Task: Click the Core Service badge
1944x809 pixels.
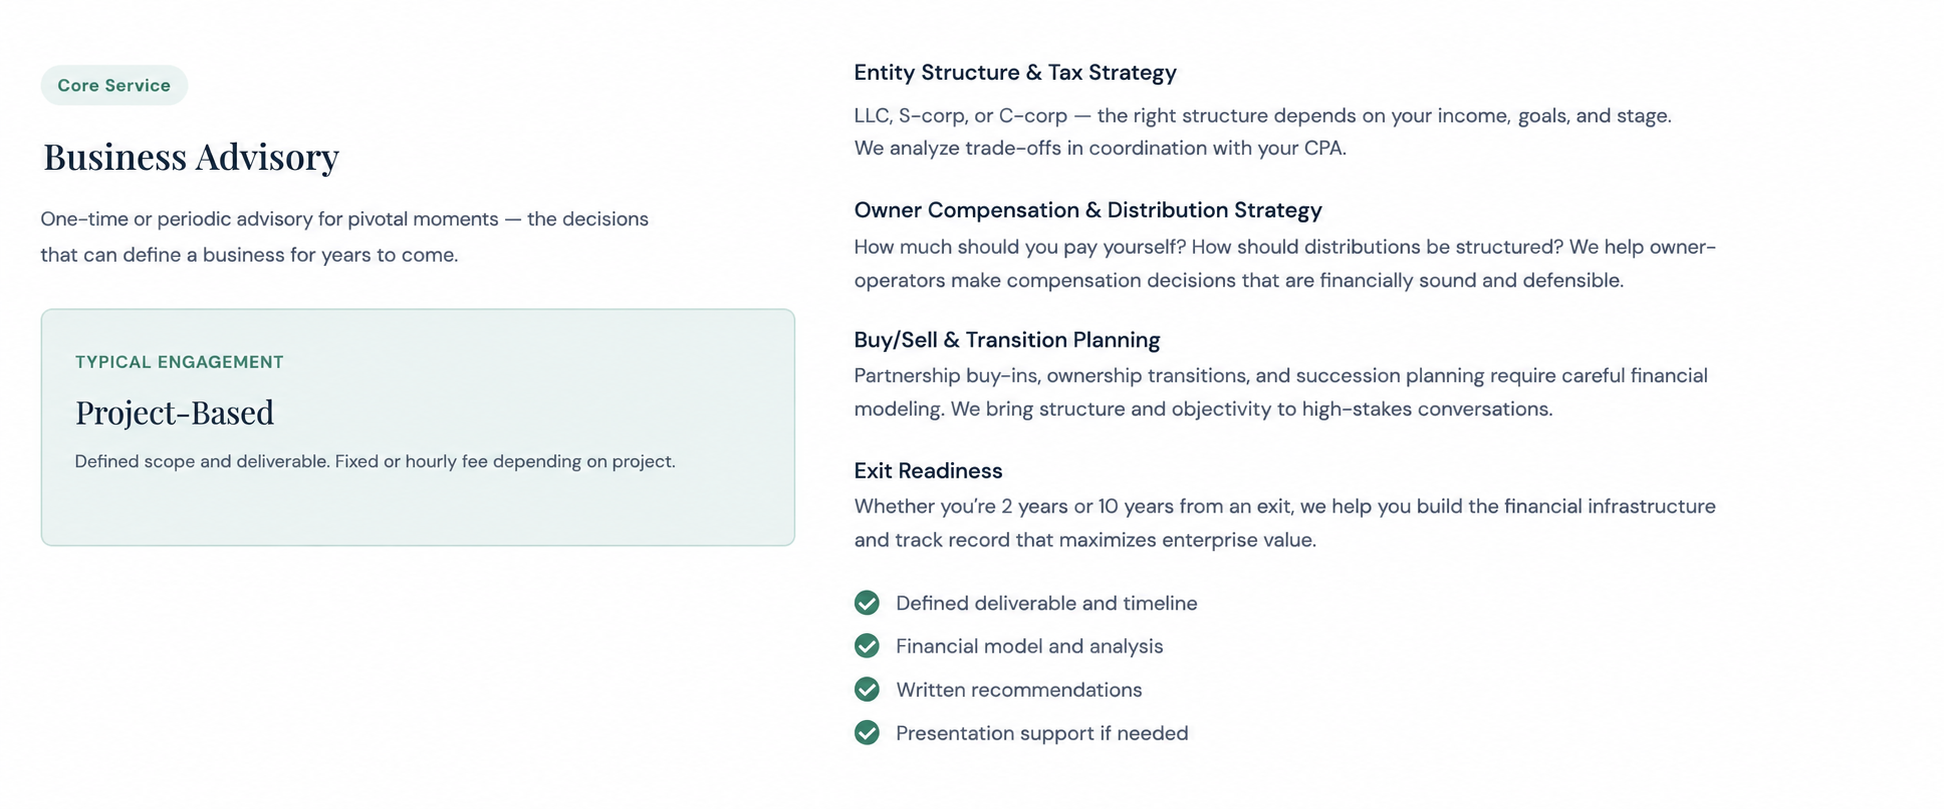Action: tap(114, 85)
